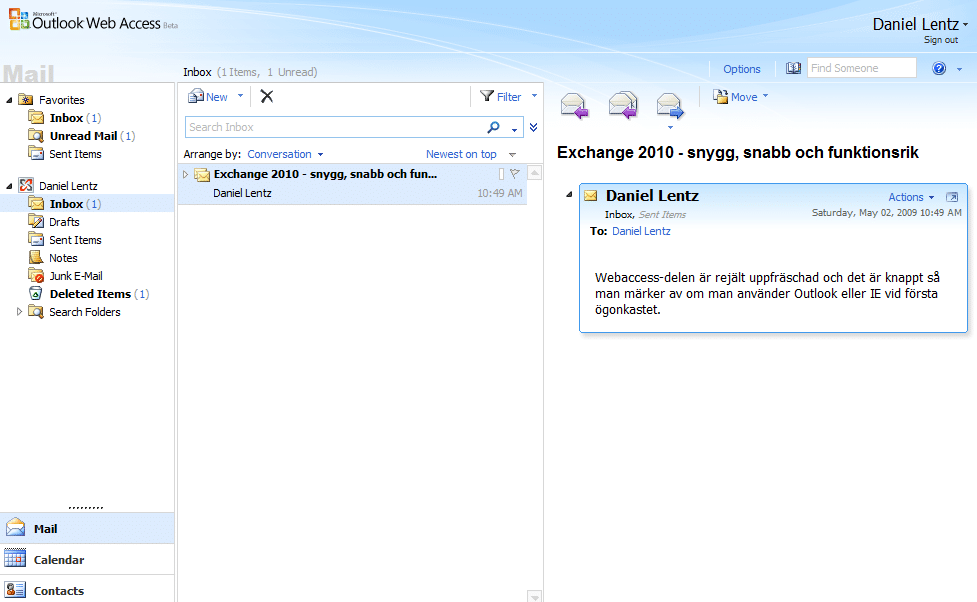Delete the selected message with X icon
977x602 pixels.
[267, 97]
